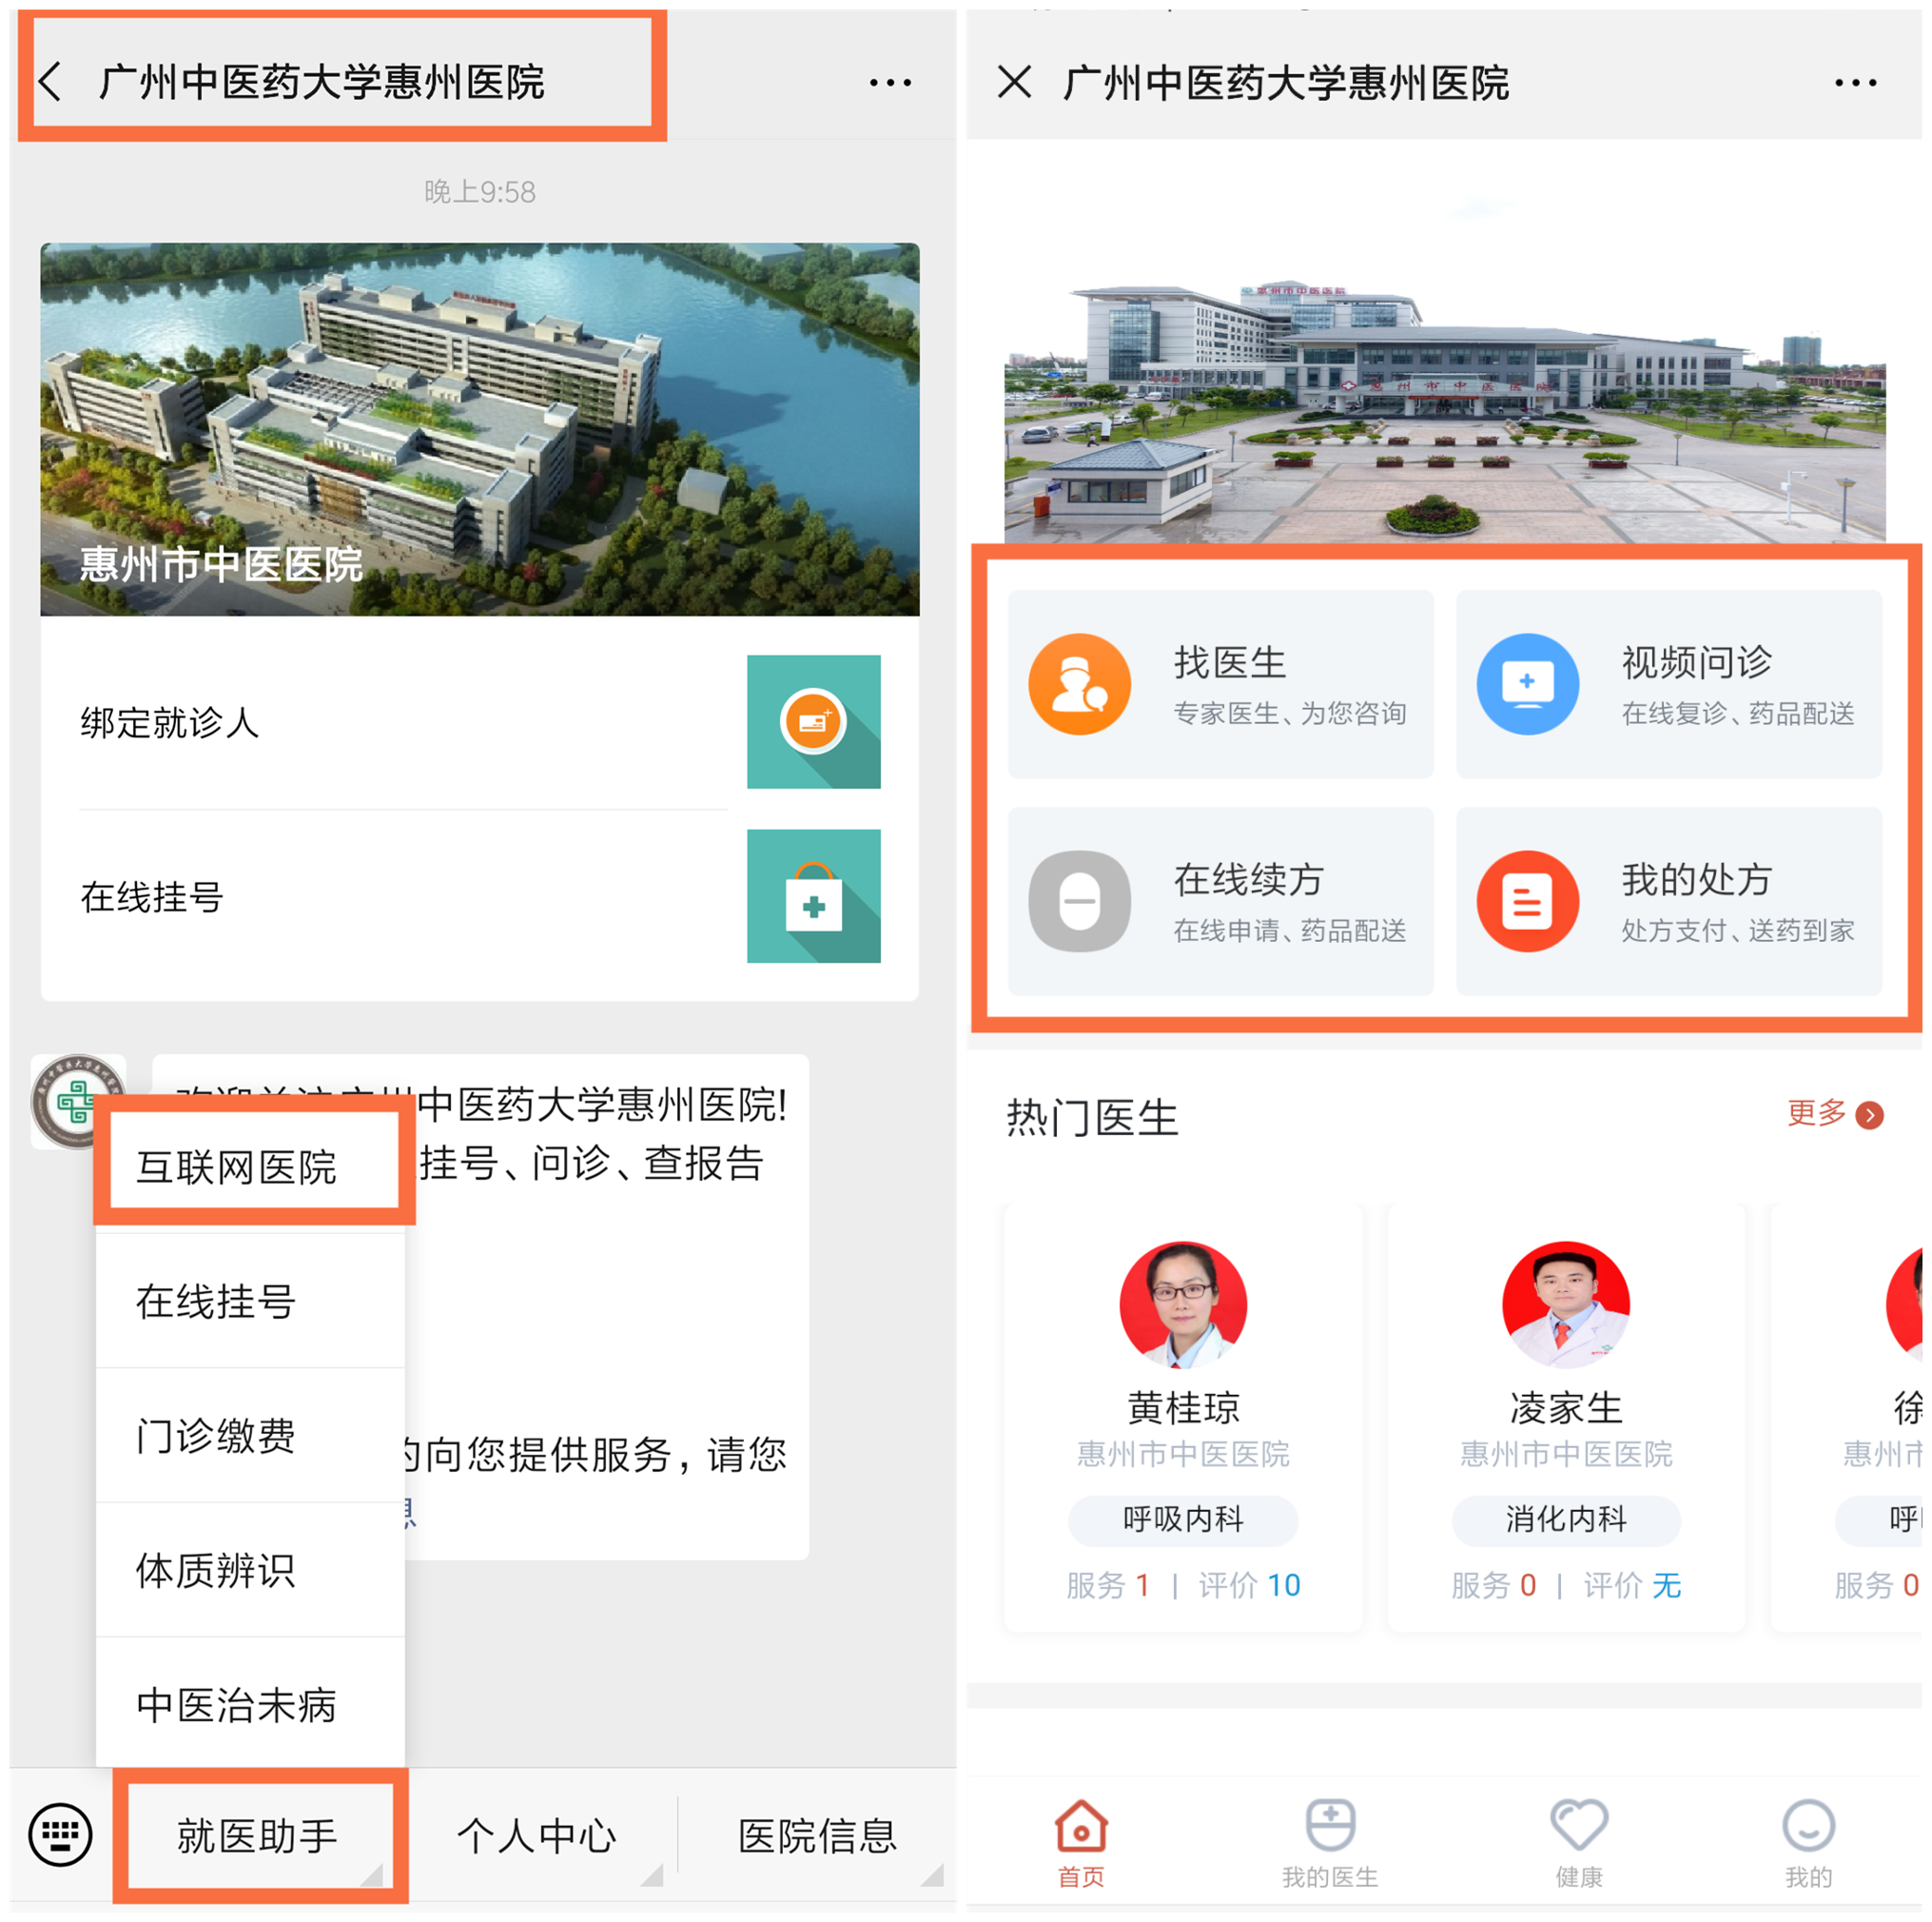Open the hospital avatar in the chat
1932x1922 pixels.
pos(78,1100)
